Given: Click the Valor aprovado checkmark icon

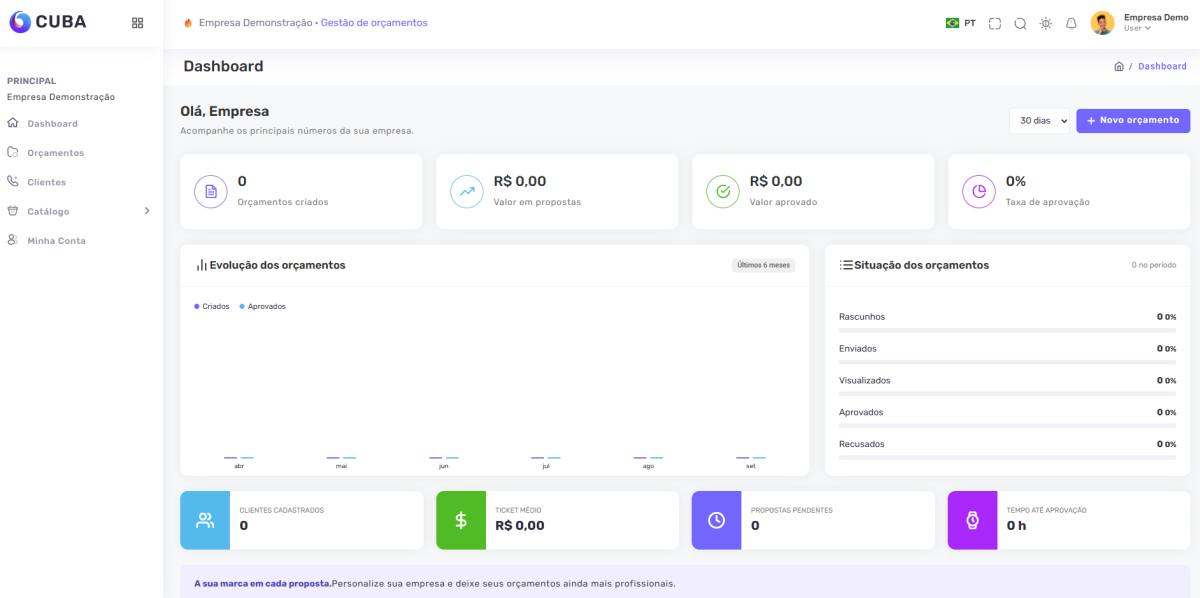Looking at the screenshot, I should click(723, 191).
